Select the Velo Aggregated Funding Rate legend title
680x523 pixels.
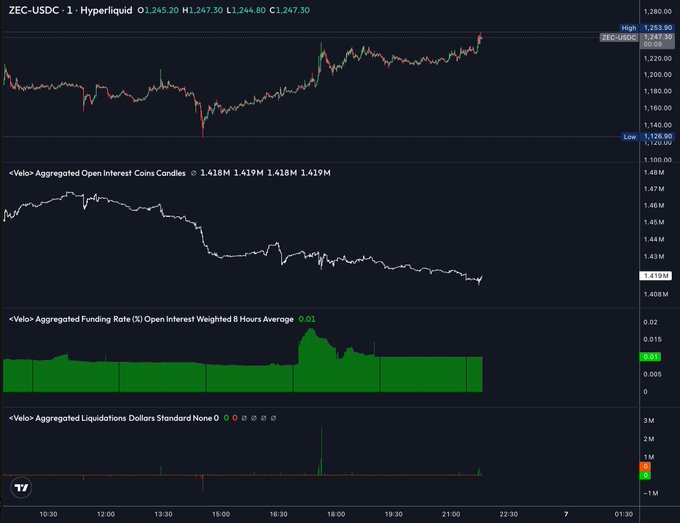(x=151, y=319)
